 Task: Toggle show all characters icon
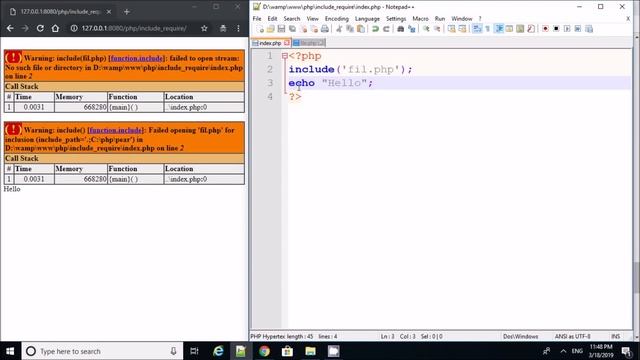[x=487, y=29]
